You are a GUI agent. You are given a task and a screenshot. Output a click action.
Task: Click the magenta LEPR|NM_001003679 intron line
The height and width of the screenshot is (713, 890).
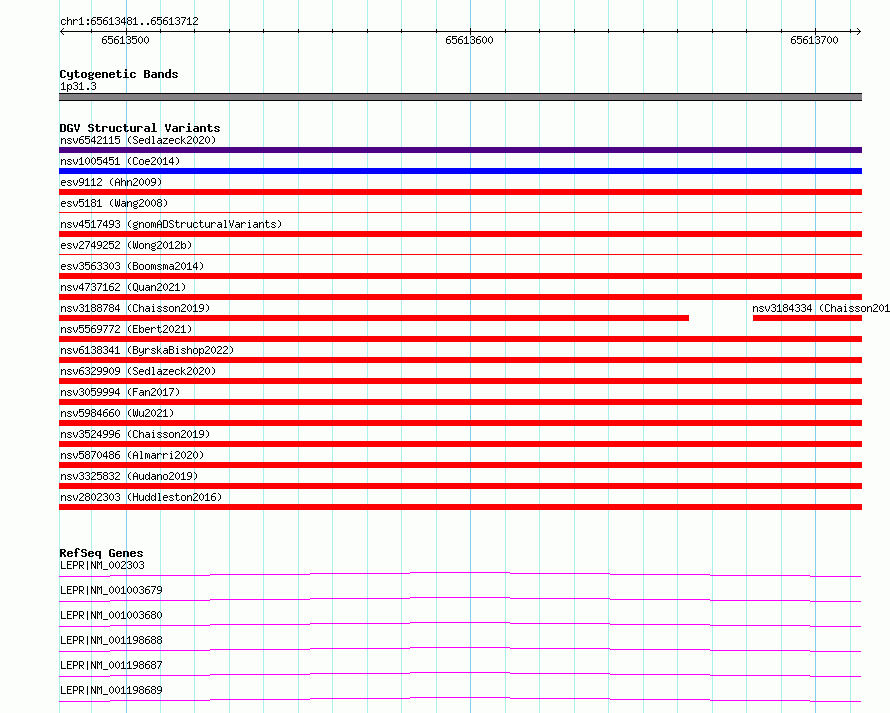pos(460,599)
